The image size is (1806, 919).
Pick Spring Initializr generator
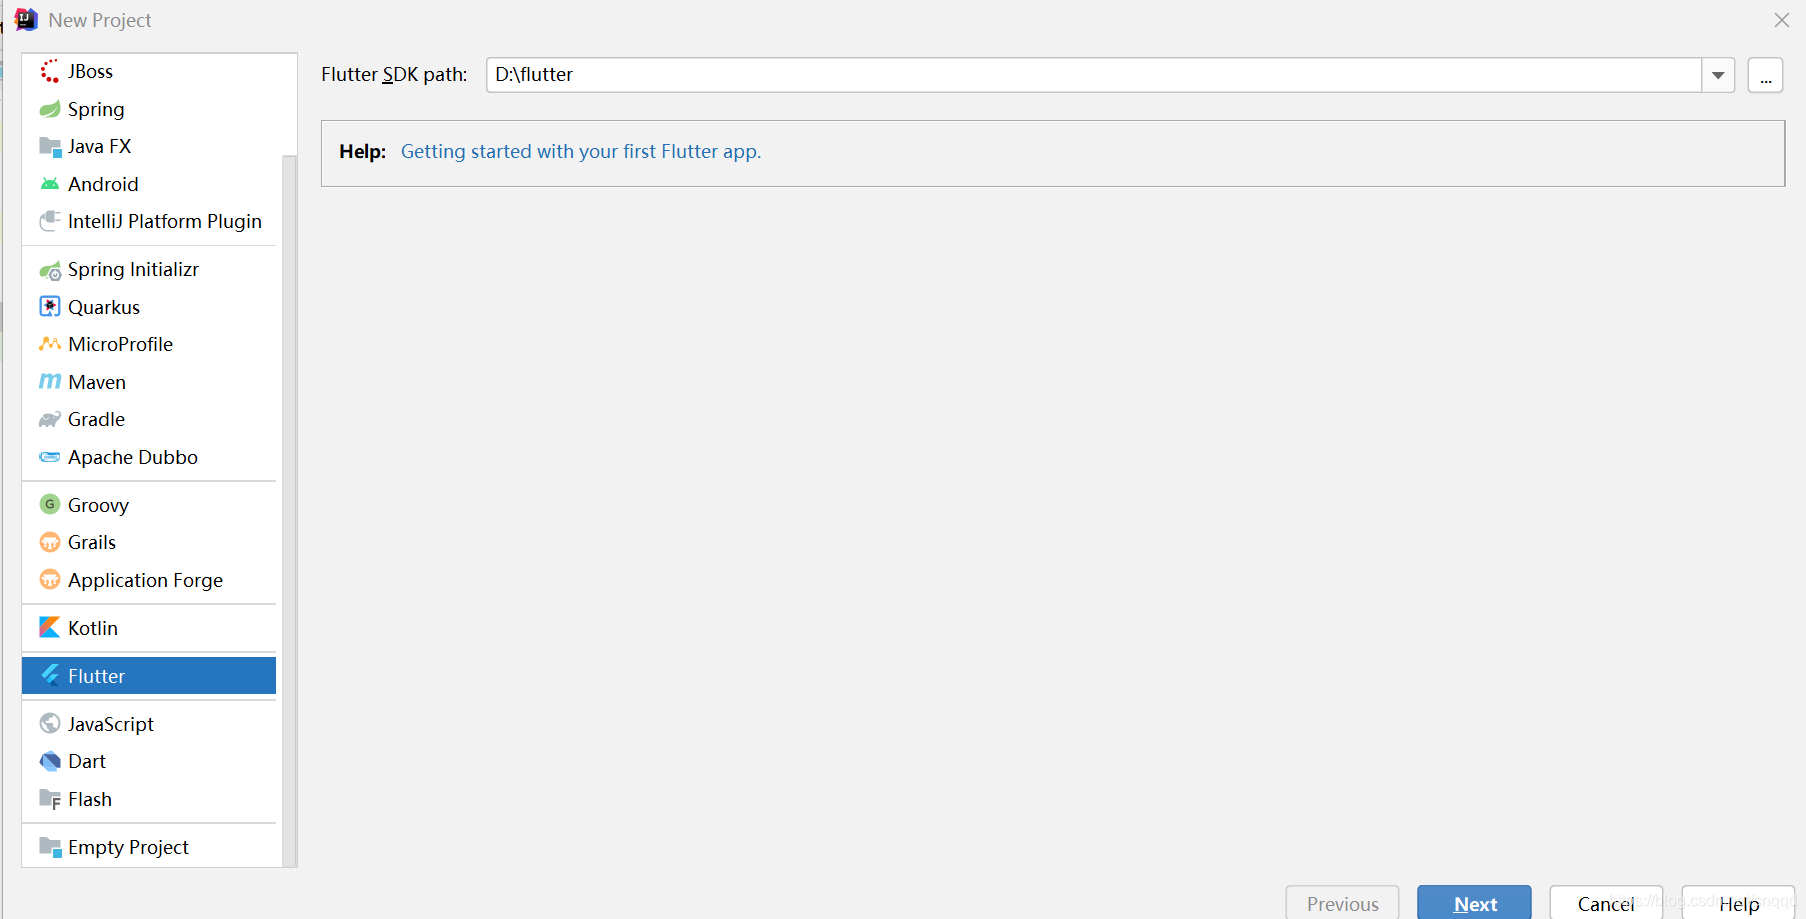coord(149,269)
